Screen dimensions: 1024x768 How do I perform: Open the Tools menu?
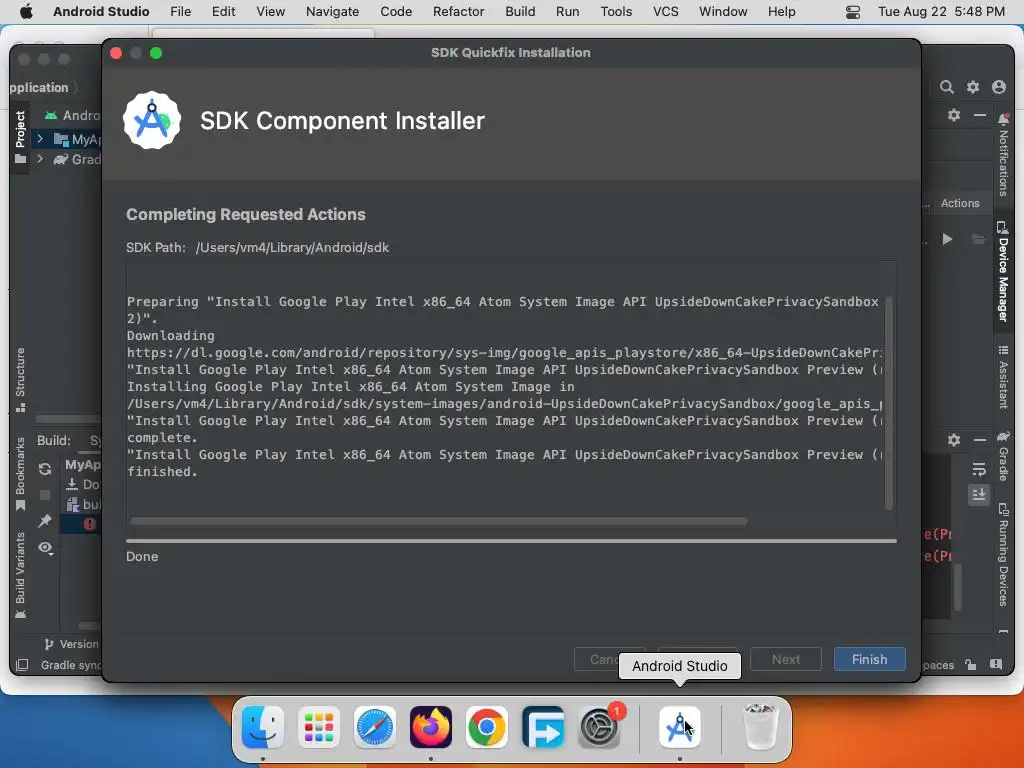616,12
